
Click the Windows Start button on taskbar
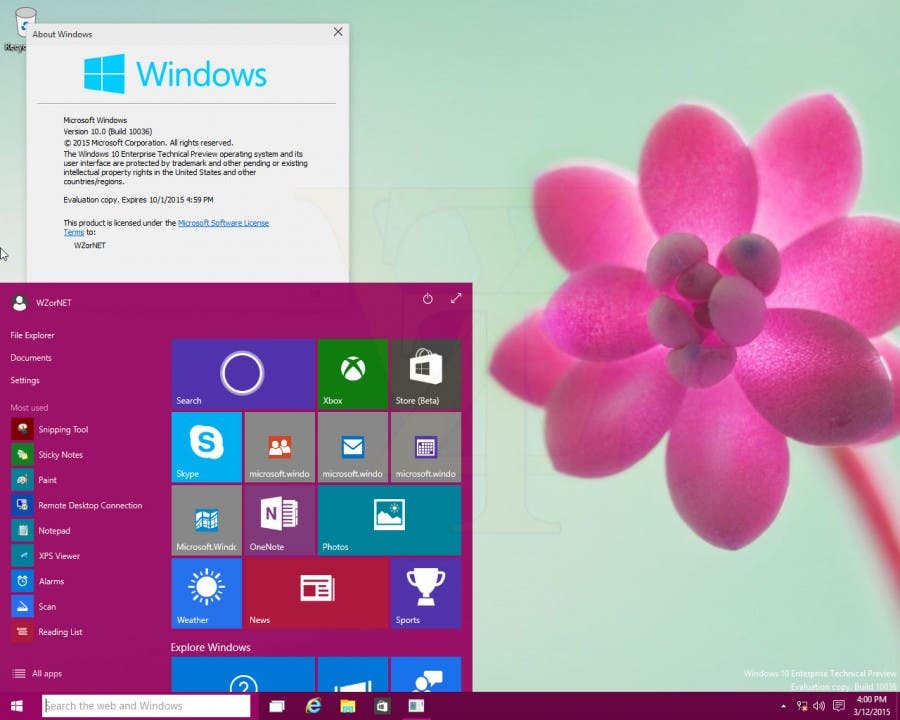(17, 706)
